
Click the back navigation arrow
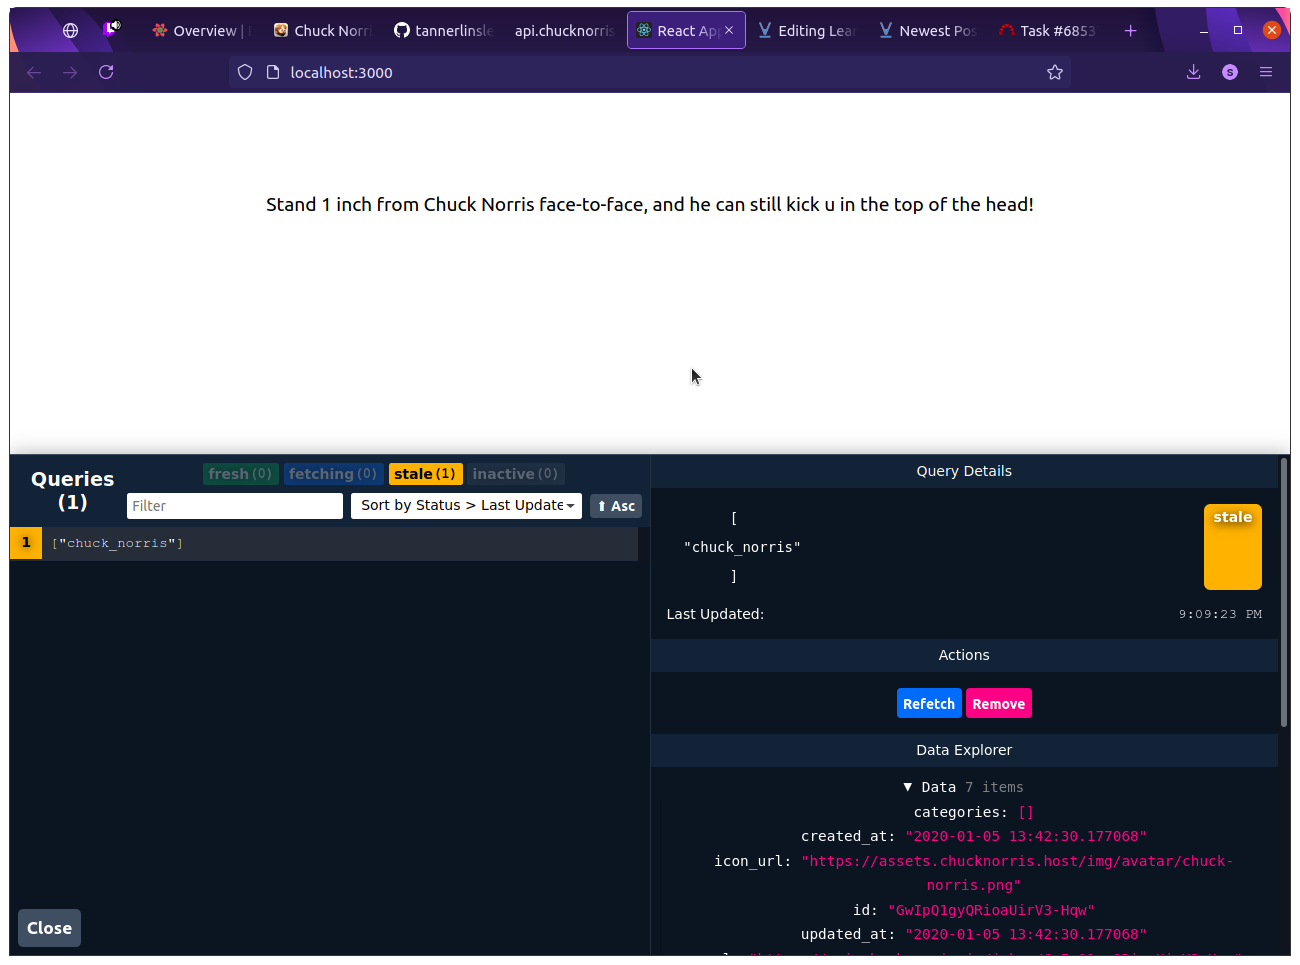(34, 72)
